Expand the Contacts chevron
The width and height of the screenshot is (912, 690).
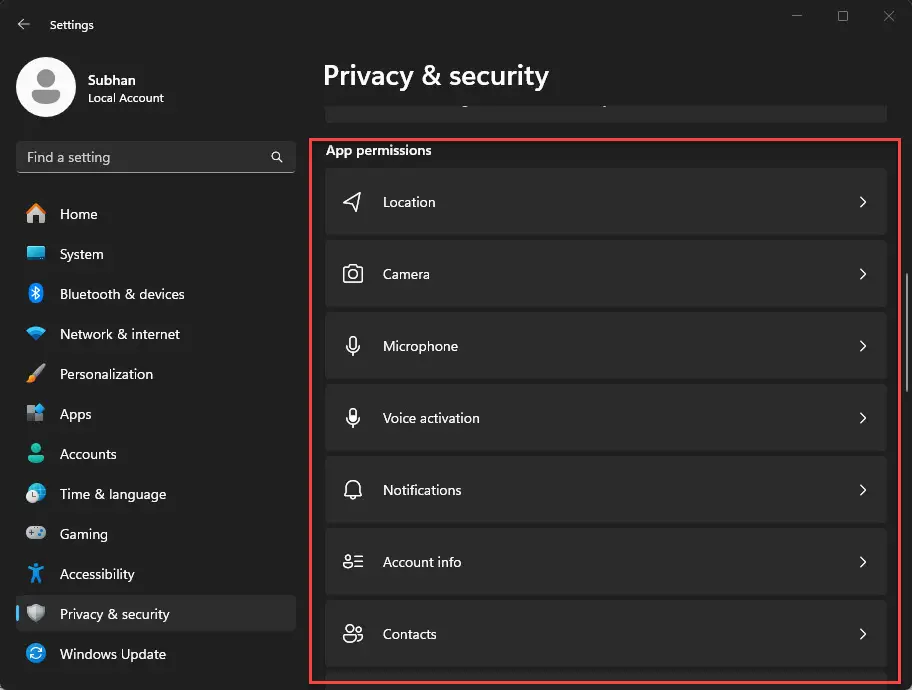point(863,634)
